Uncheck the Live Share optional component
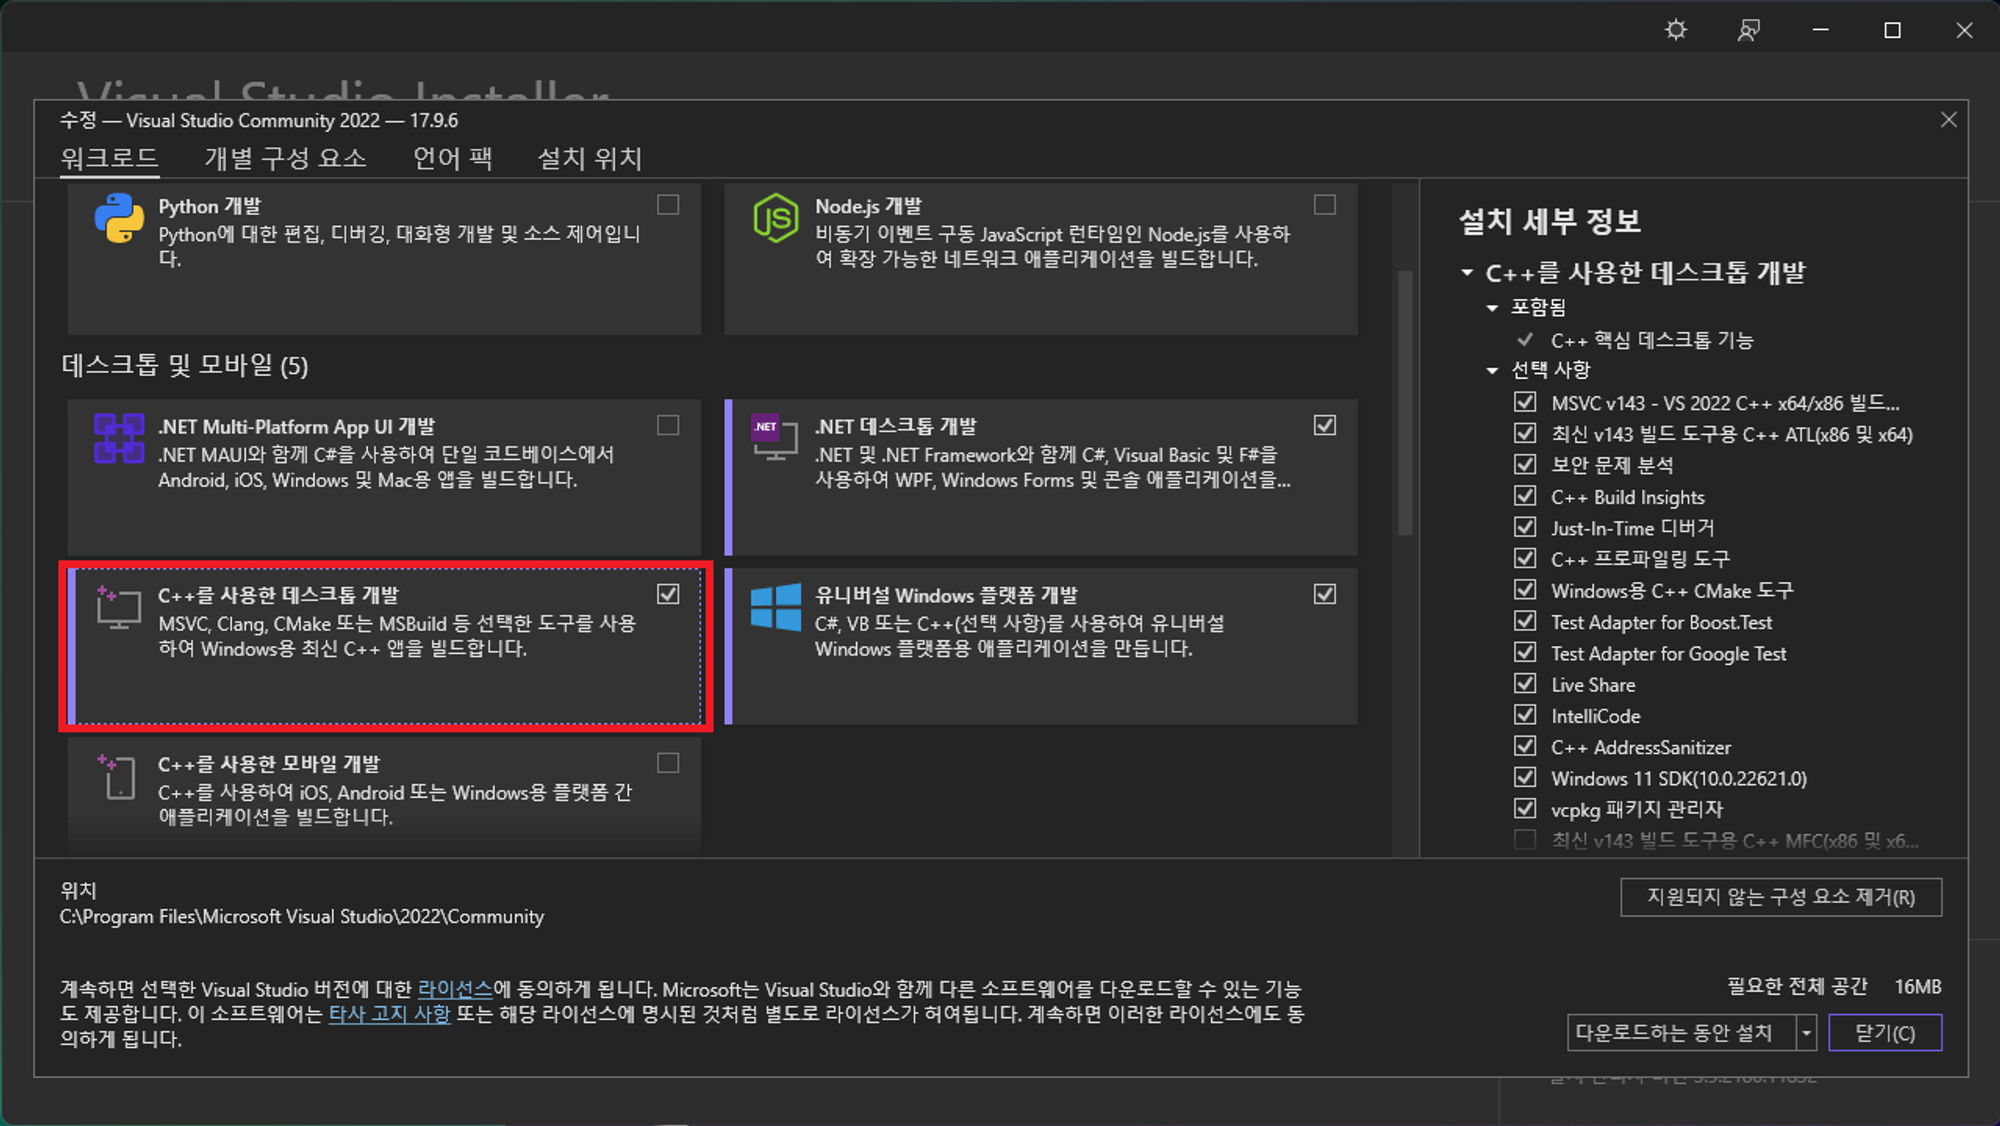The height and width of the screenshot is (1126, 2000). (1525, 684)
